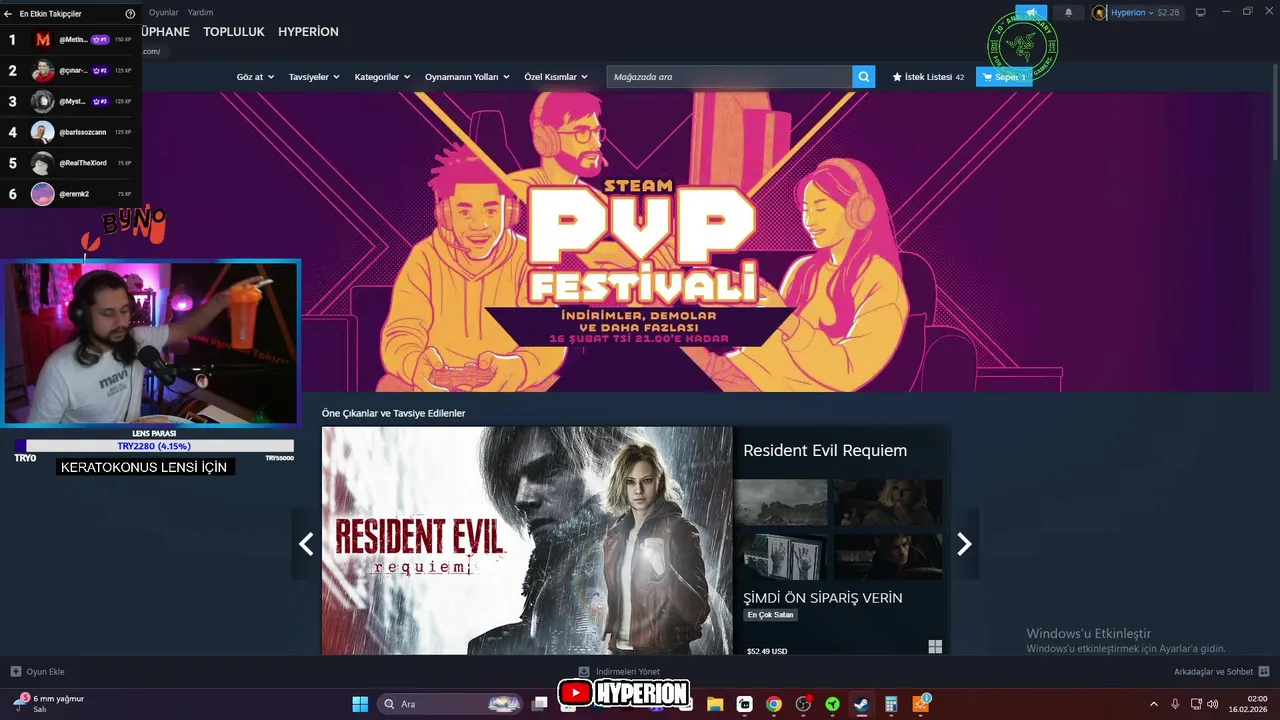View third Resident Evil Requiem screenshot thumbnail
This screenshot has width=1280, height=720.
point(781,556)
